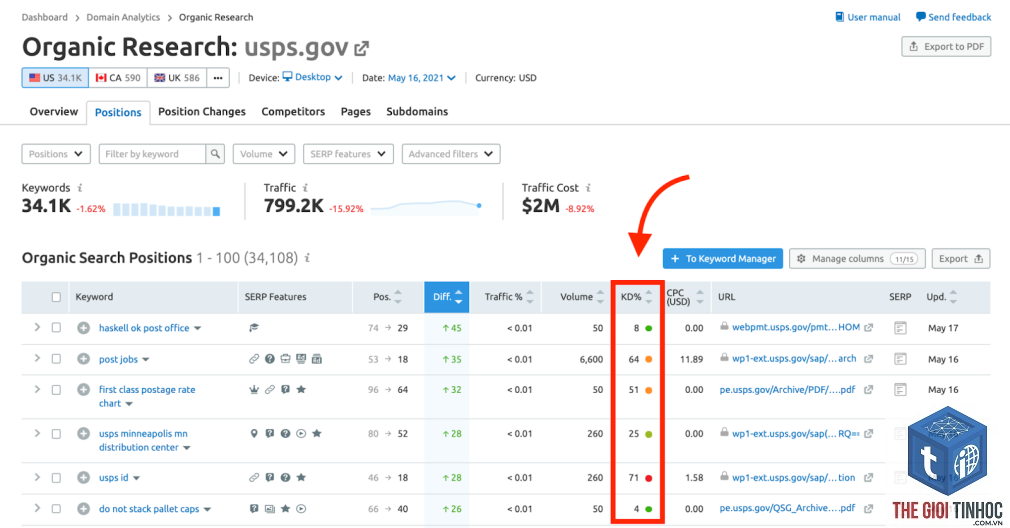The height and width of the screenshot is (528, 1010).
Task: Click the Export button above the table
Action: (960, 259)
